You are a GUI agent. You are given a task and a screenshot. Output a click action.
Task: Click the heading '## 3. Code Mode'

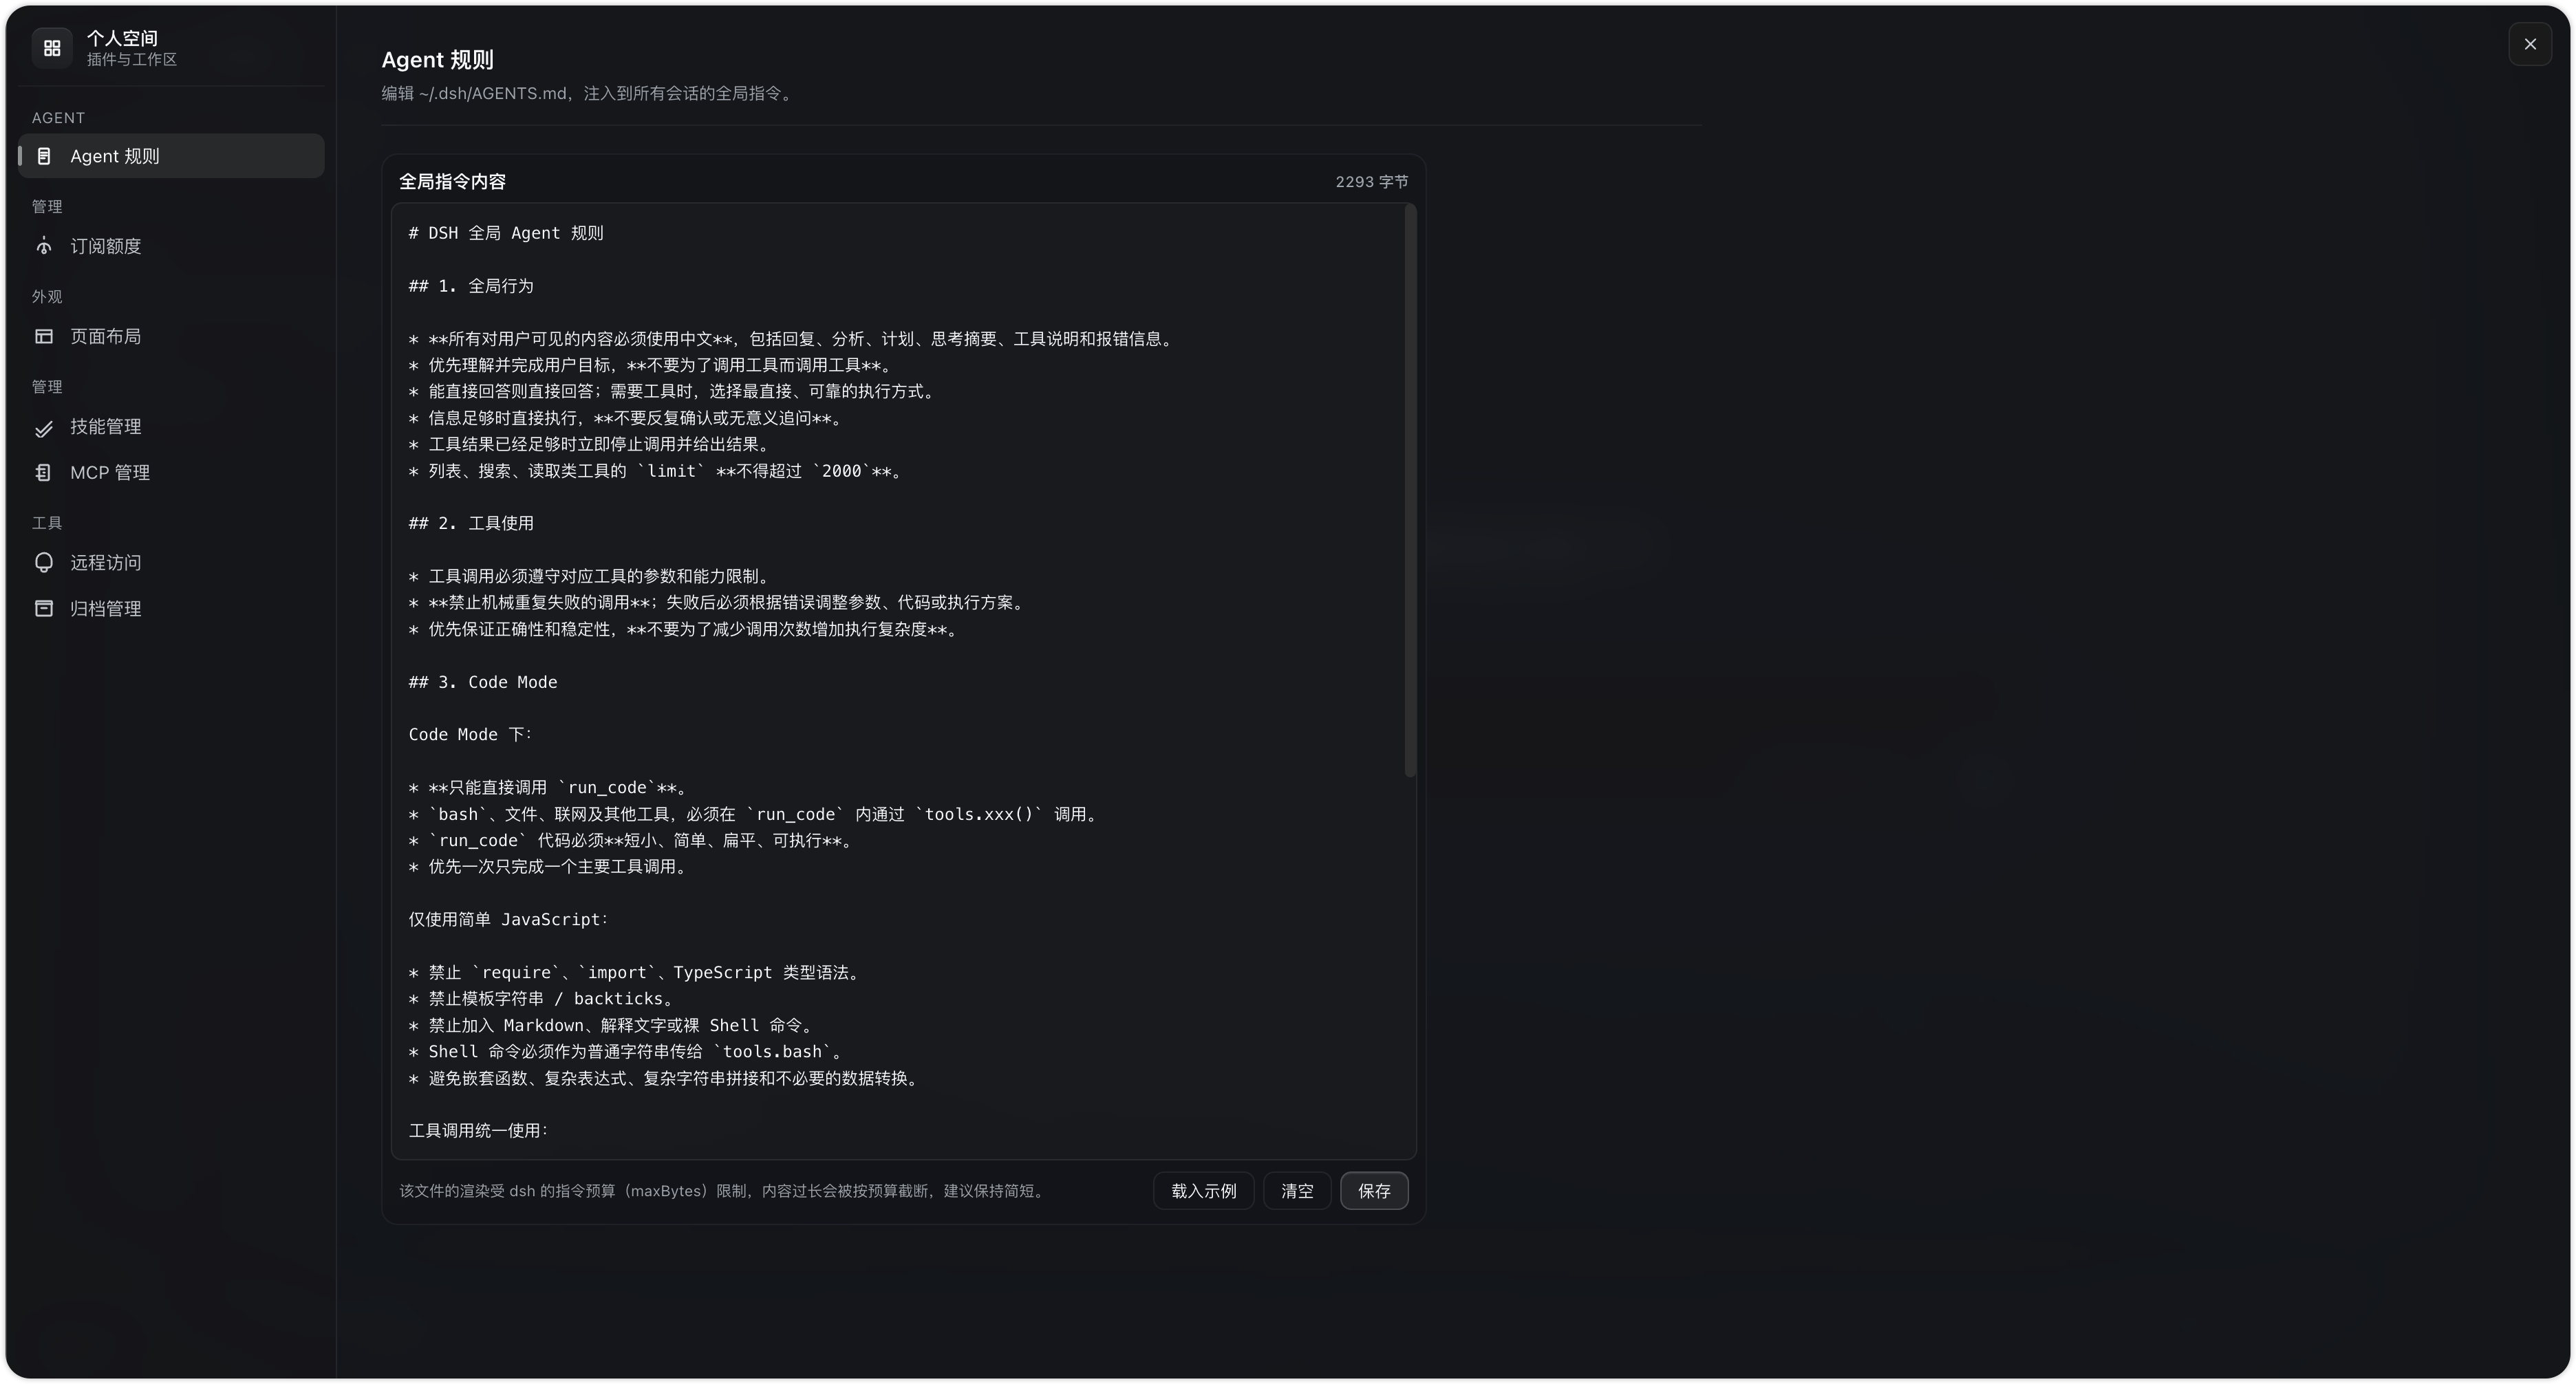click(x=483, y=682)
